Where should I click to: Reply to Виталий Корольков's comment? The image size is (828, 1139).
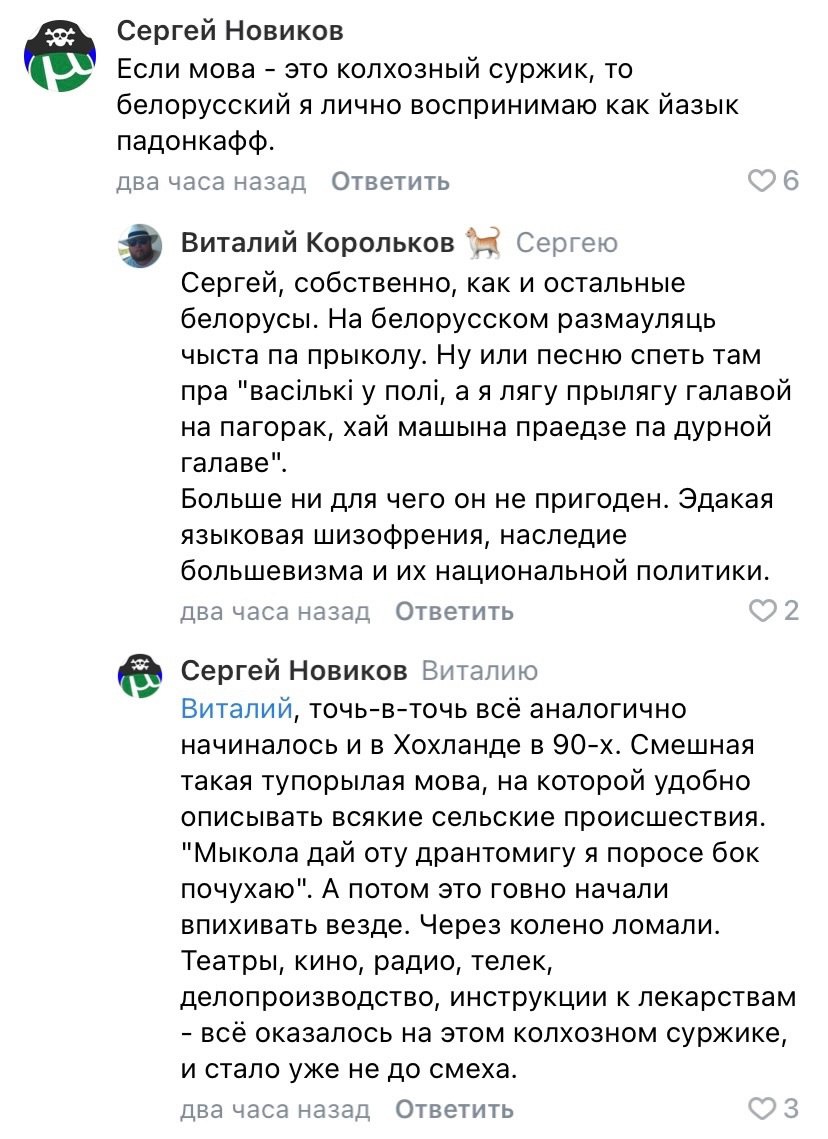tap(454, 610)
